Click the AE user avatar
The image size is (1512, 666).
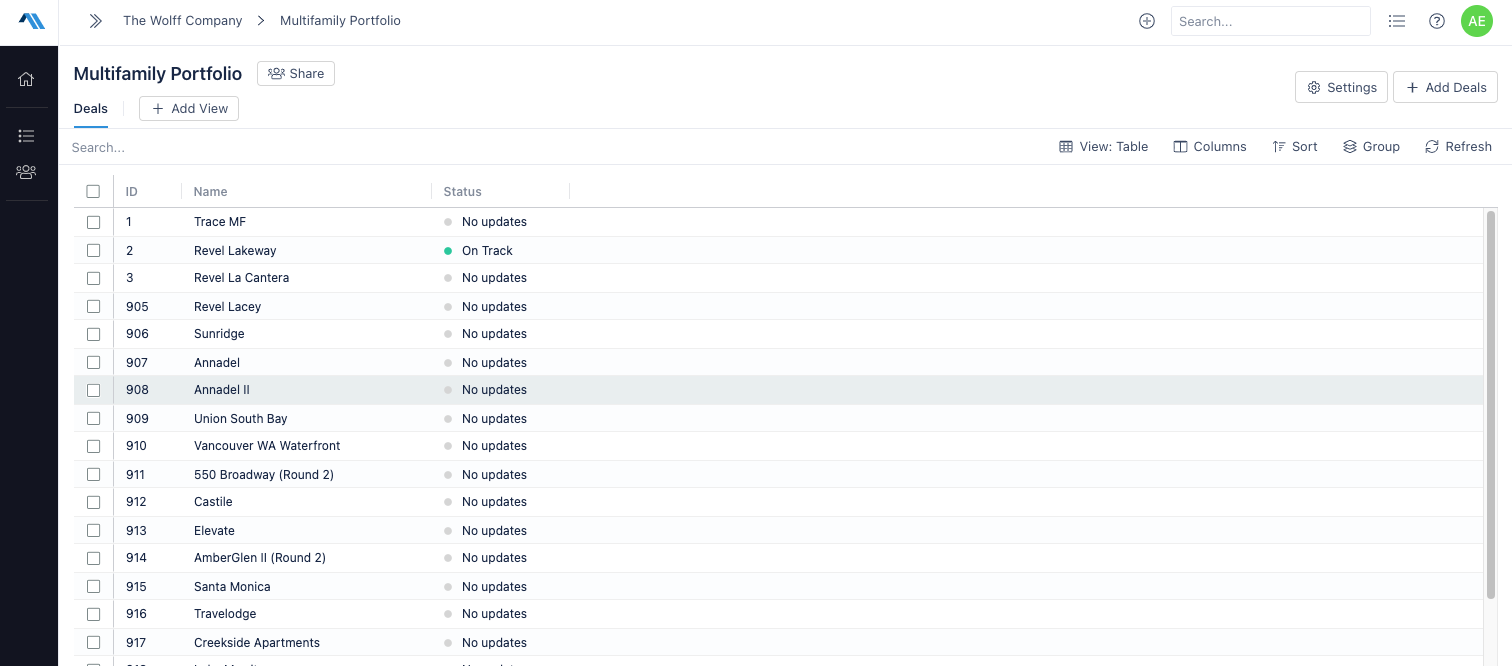click(x=1476, y=21)
